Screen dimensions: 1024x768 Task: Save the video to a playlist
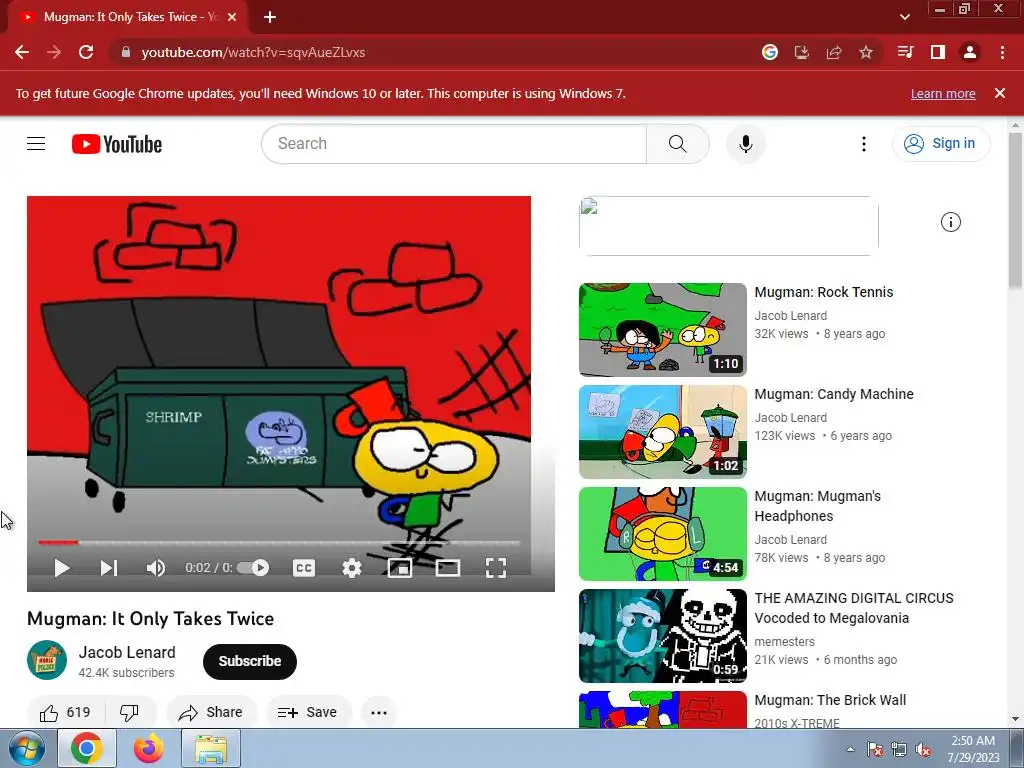[x=308, y=712]
